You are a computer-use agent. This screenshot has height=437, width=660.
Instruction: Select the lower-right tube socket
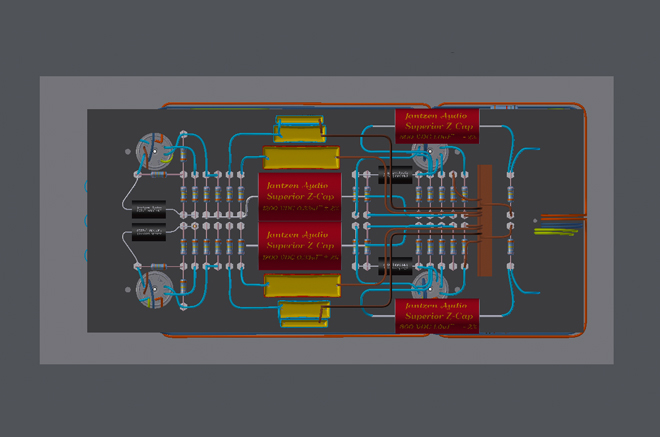(x=430, y=284)
